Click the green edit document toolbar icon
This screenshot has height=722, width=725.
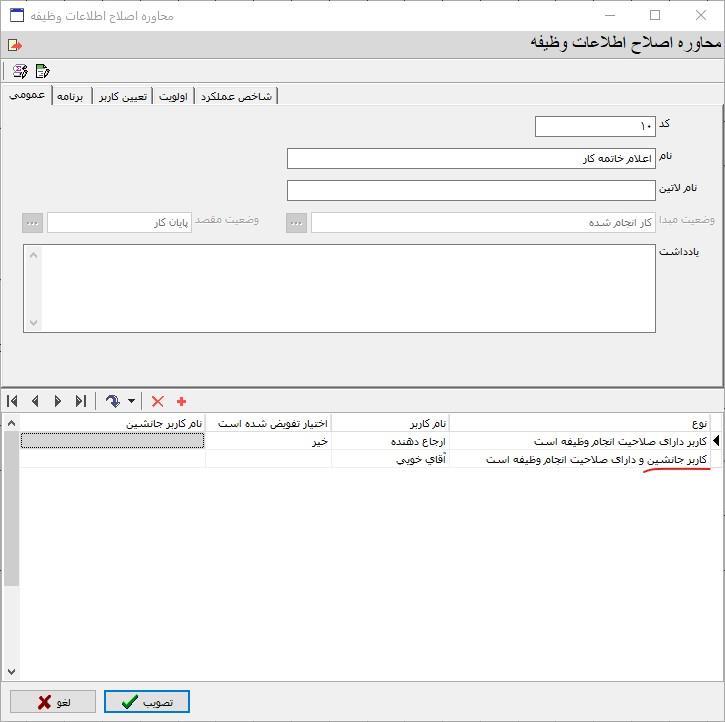coord(42,71)
